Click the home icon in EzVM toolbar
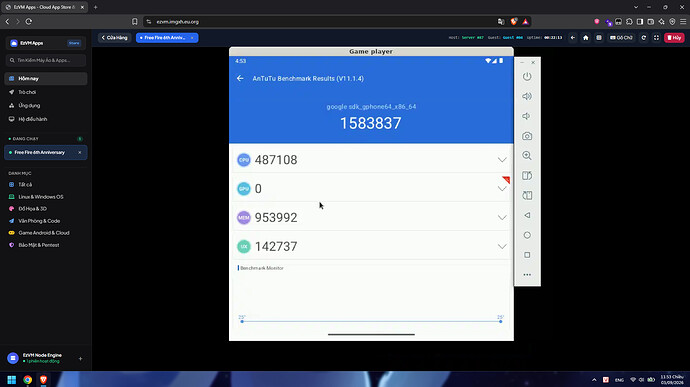 586,38
